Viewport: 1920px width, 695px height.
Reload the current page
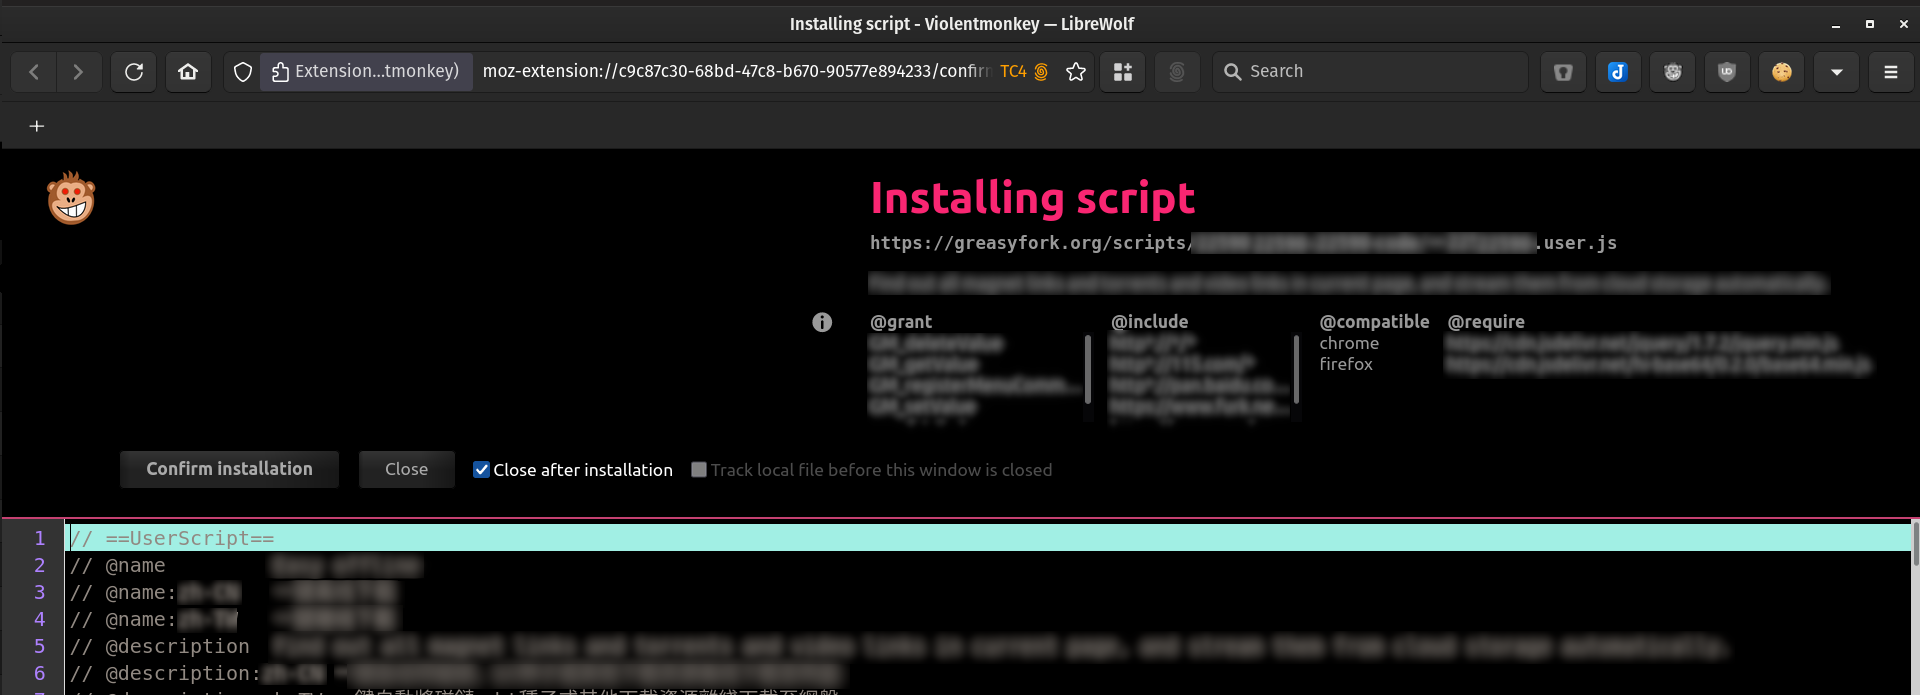pos(134,72)
